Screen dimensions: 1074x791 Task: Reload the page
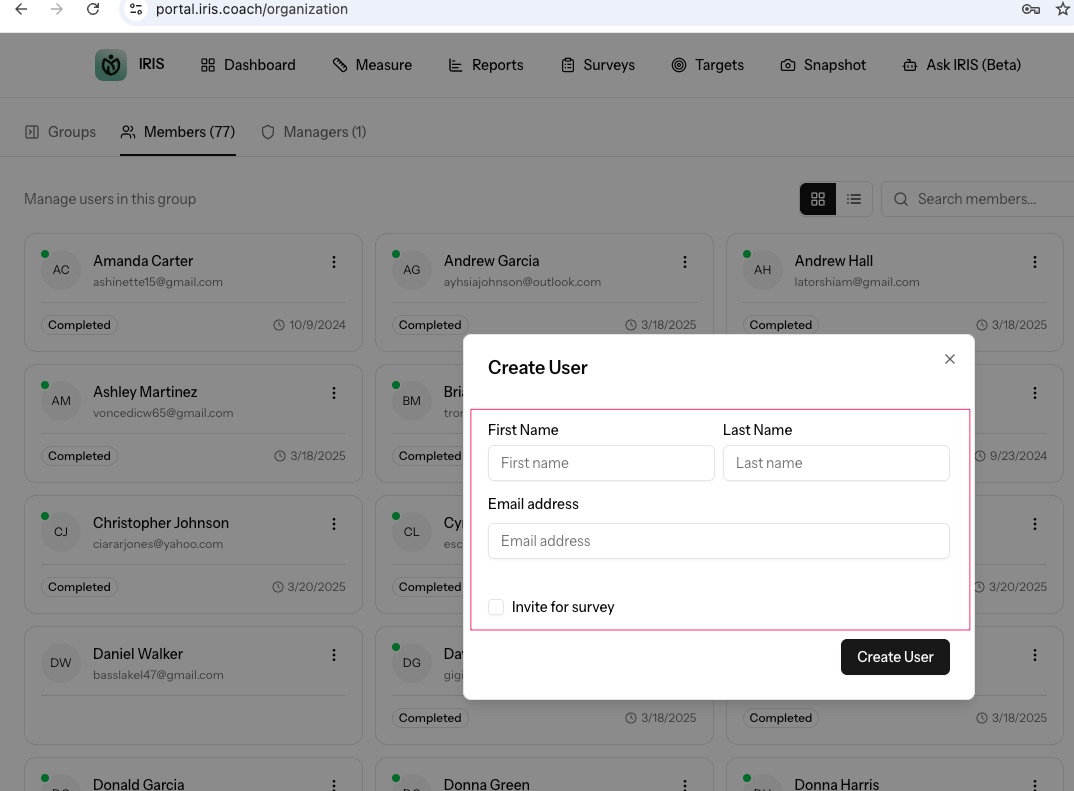(x=93, y=9)
